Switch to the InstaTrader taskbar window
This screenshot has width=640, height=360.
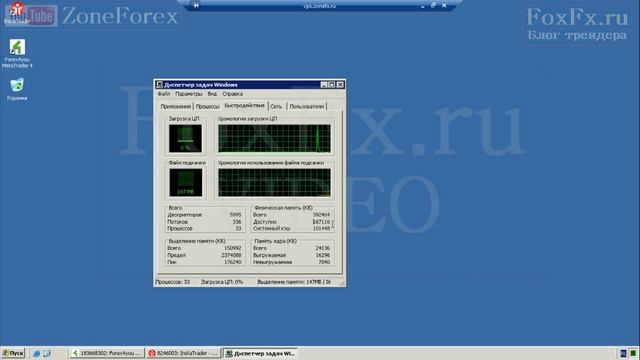click(183, 353)
